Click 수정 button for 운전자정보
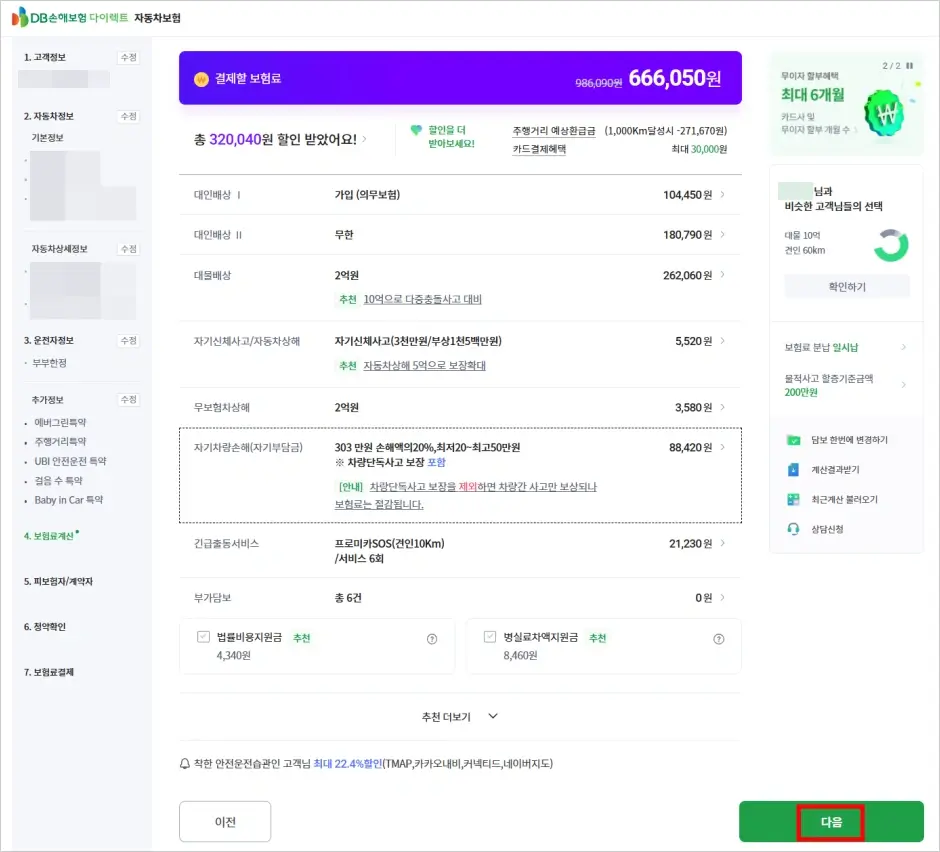This screenshot has width=940, height=852. pyautogui.click(x=129, y=340)
